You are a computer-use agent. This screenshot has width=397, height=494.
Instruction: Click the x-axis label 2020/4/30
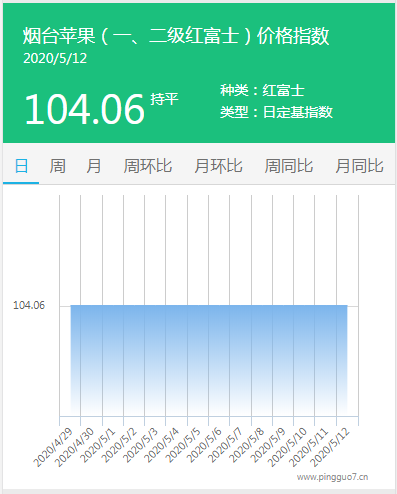pos(74,447)
